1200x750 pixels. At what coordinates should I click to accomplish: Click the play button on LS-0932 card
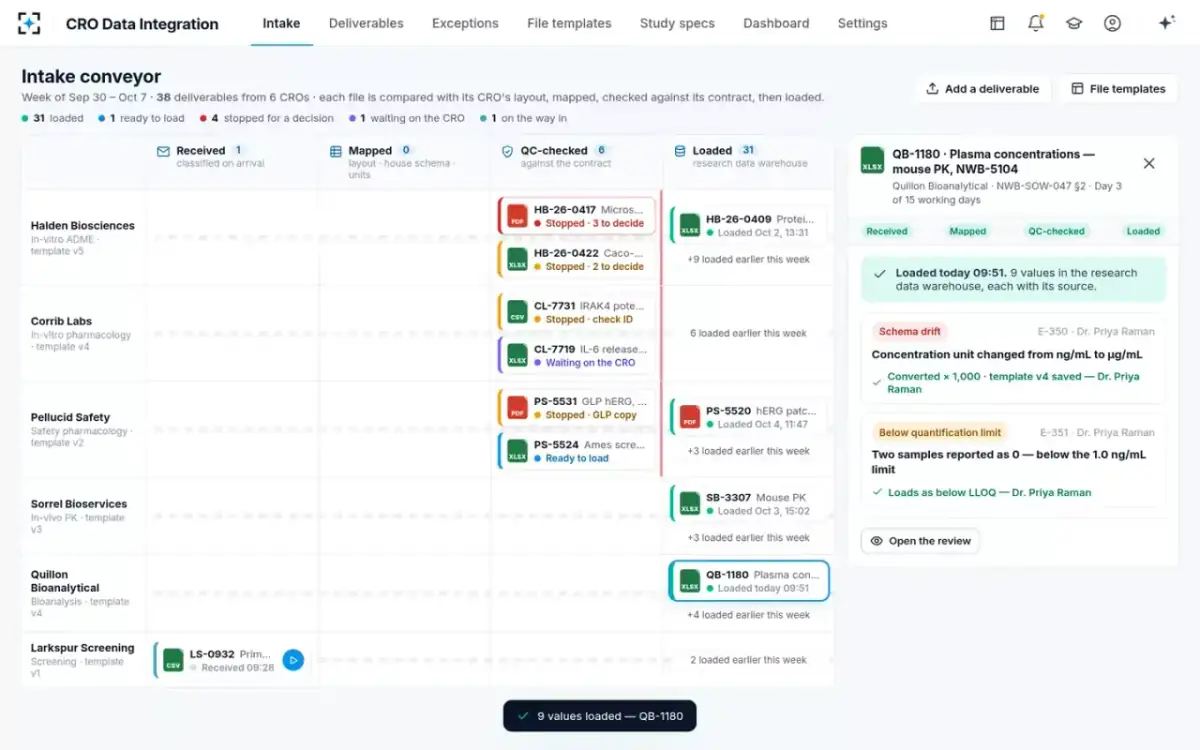pyautogui.click(x=293, y=660)
